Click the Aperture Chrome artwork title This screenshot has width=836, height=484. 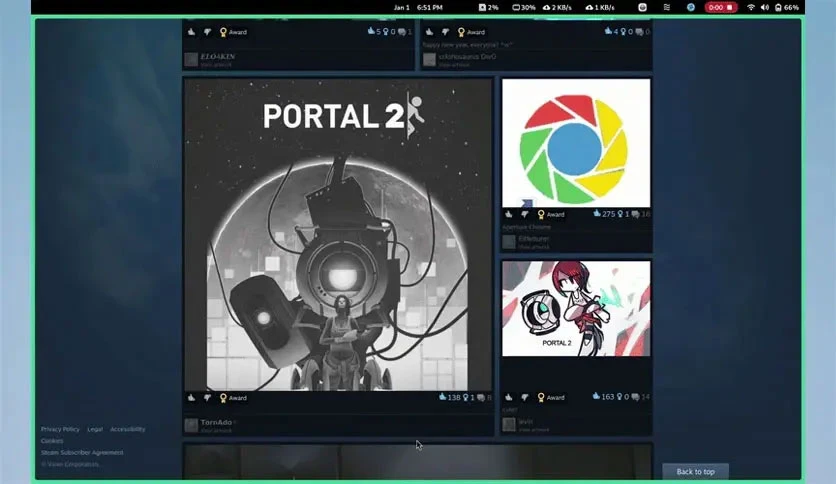tap(526, 227)
